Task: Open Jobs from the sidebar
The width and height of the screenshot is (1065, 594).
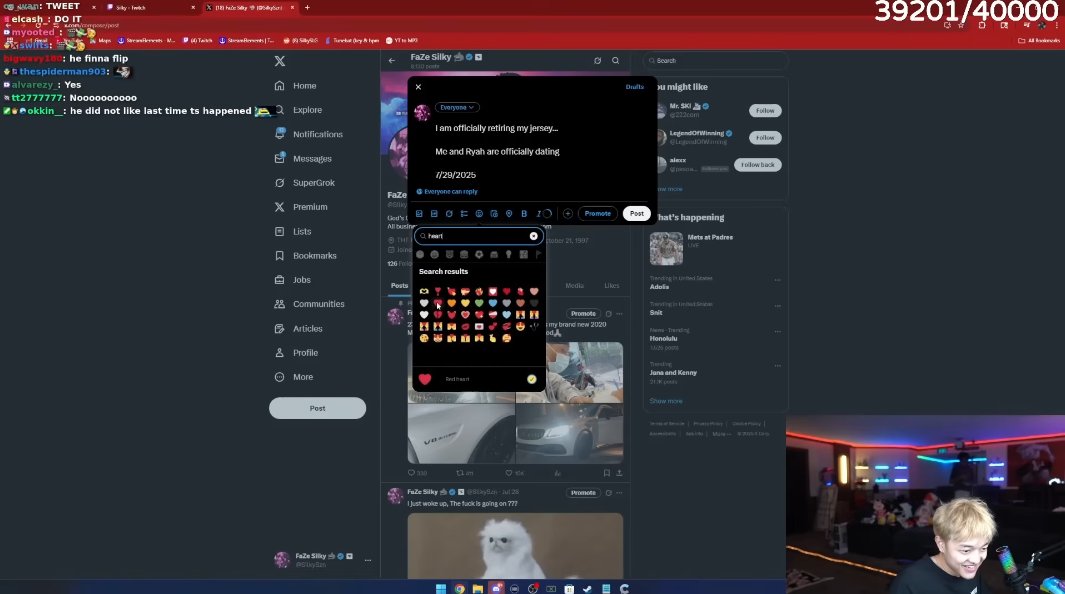Action: tap(293, 280)
